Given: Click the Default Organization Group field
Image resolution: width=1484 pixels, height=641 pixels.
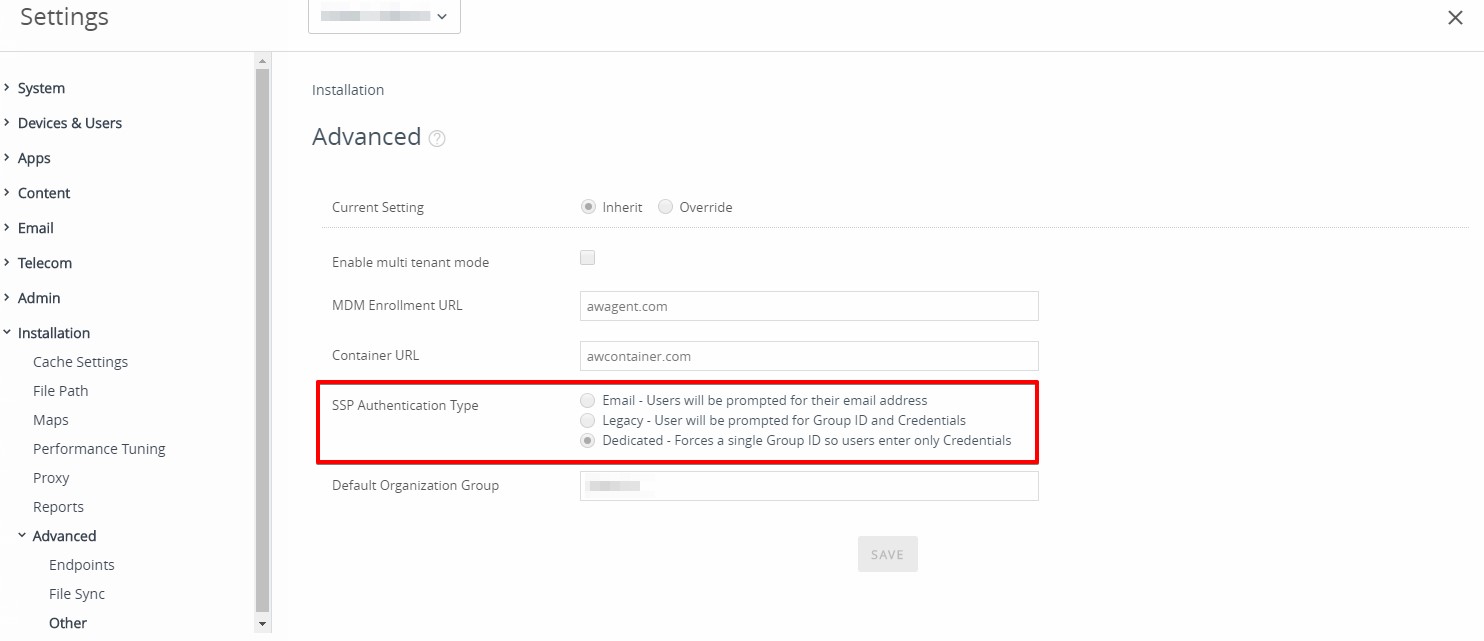Looking at the screenshot, I should coord(808,486).
